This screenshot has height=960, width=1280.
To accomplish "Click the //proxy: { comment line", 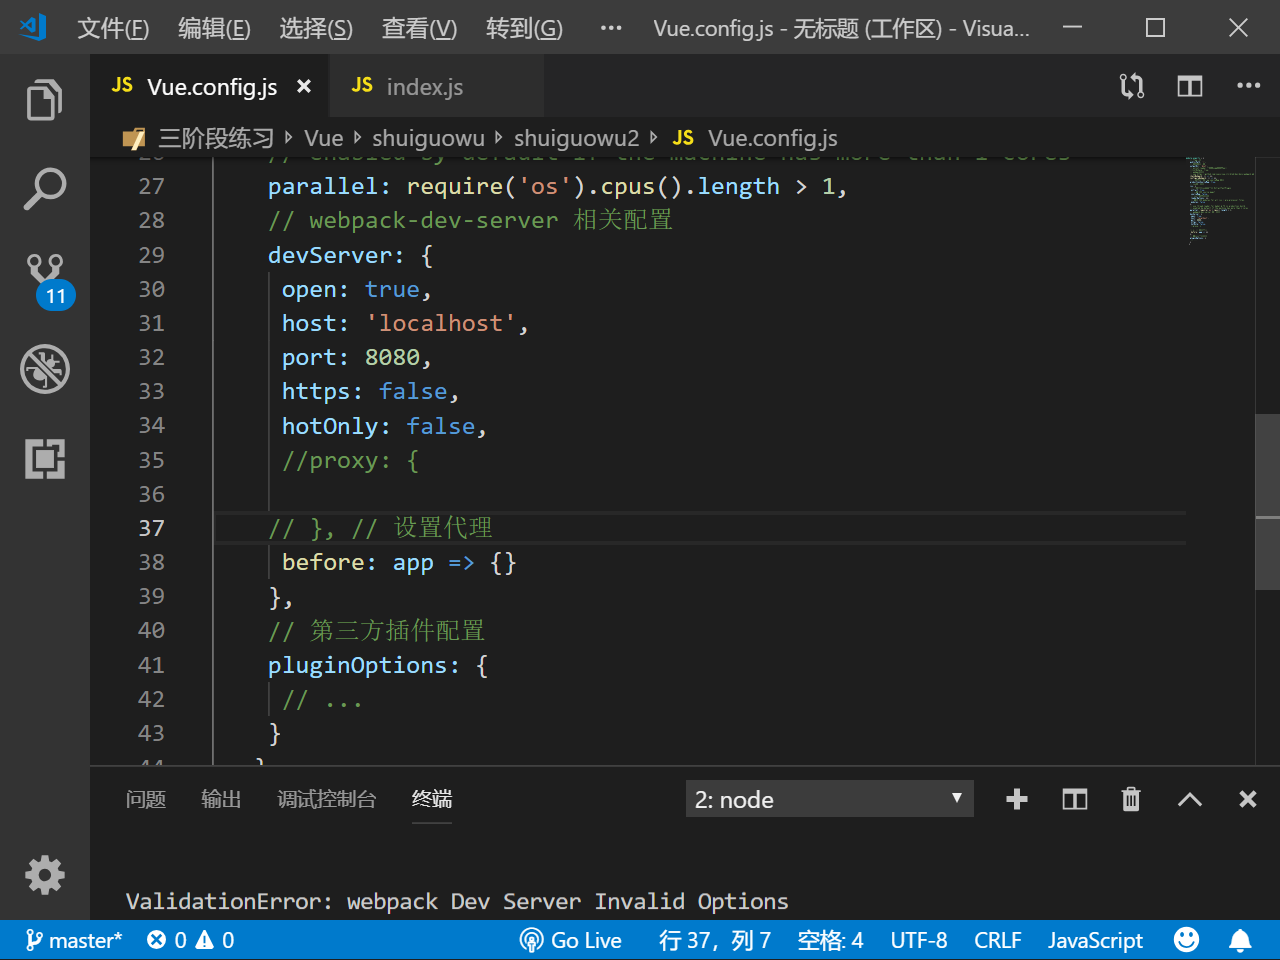I will [x=350, y=460].
